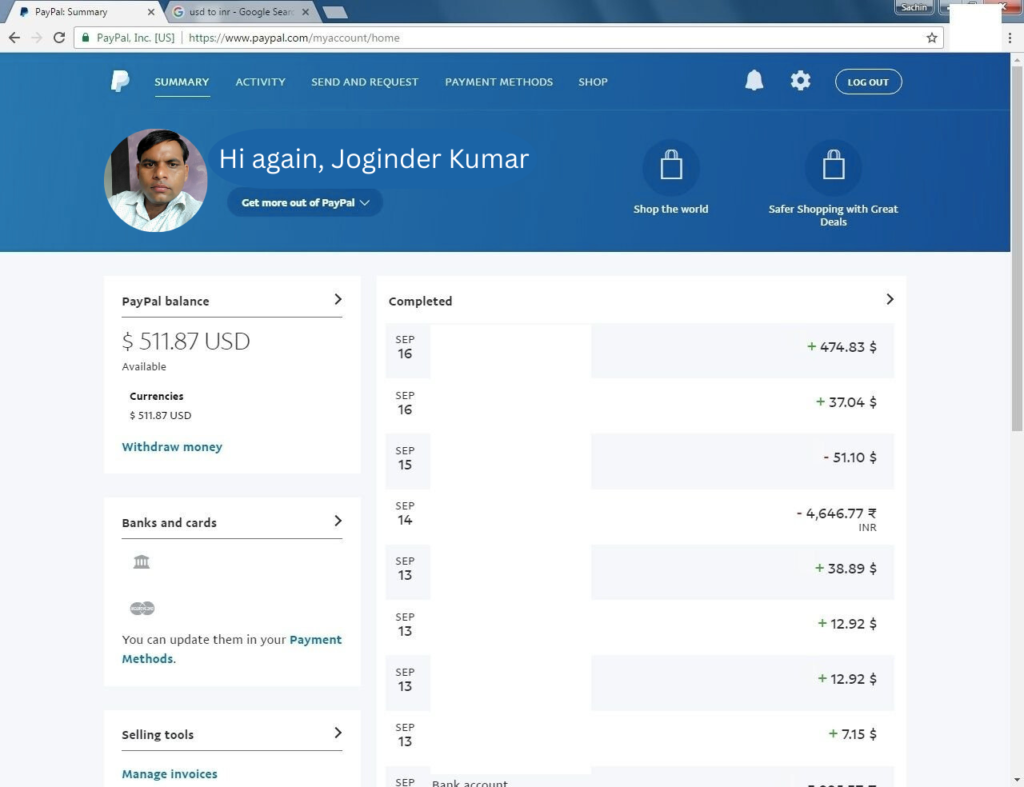Open the +37.04 $ Sep 16 transaction
Image resolution: width=1024 pixels, height=787 pixels.
[x=639, y=406]
